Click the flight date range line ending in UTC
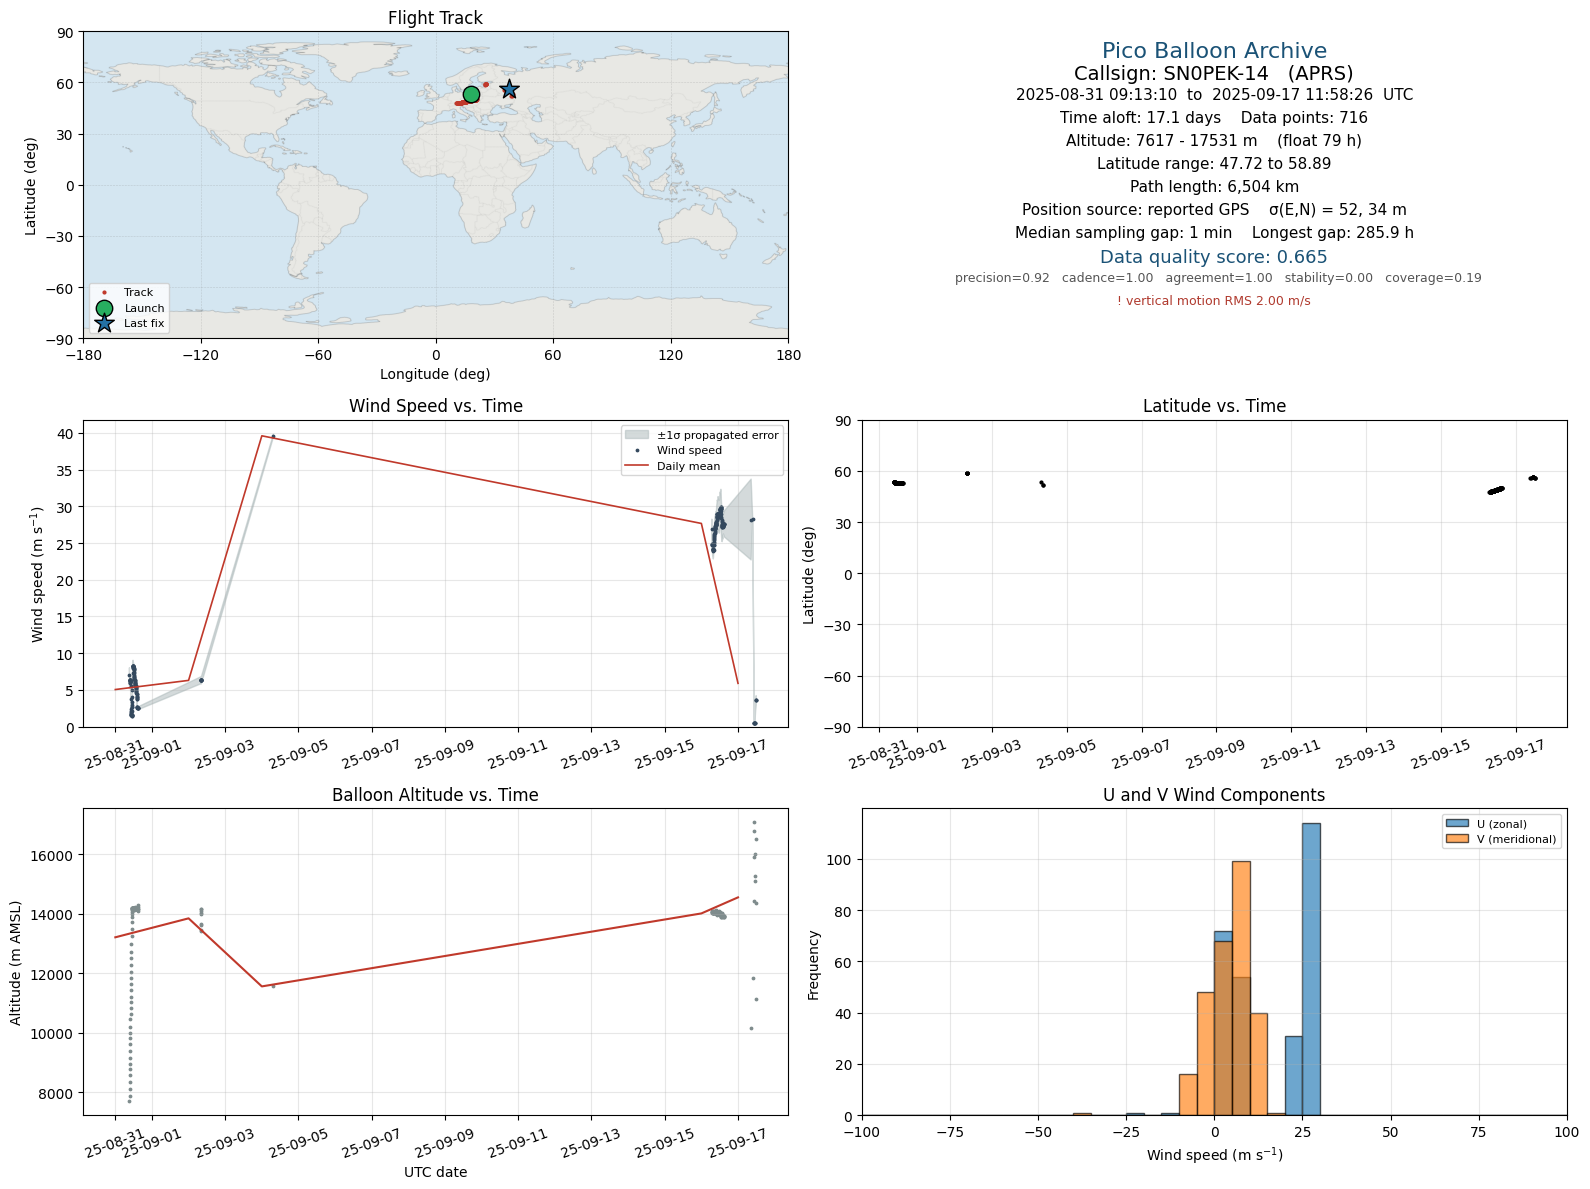 point(1214,95)
